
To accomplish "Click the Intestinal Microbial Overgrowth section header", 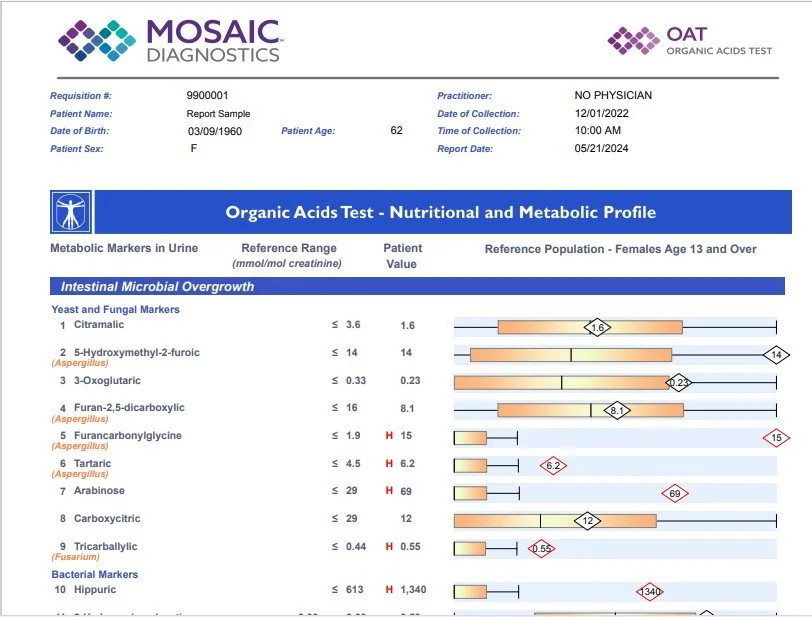I will pyautogui.click(x=417, y=286).
